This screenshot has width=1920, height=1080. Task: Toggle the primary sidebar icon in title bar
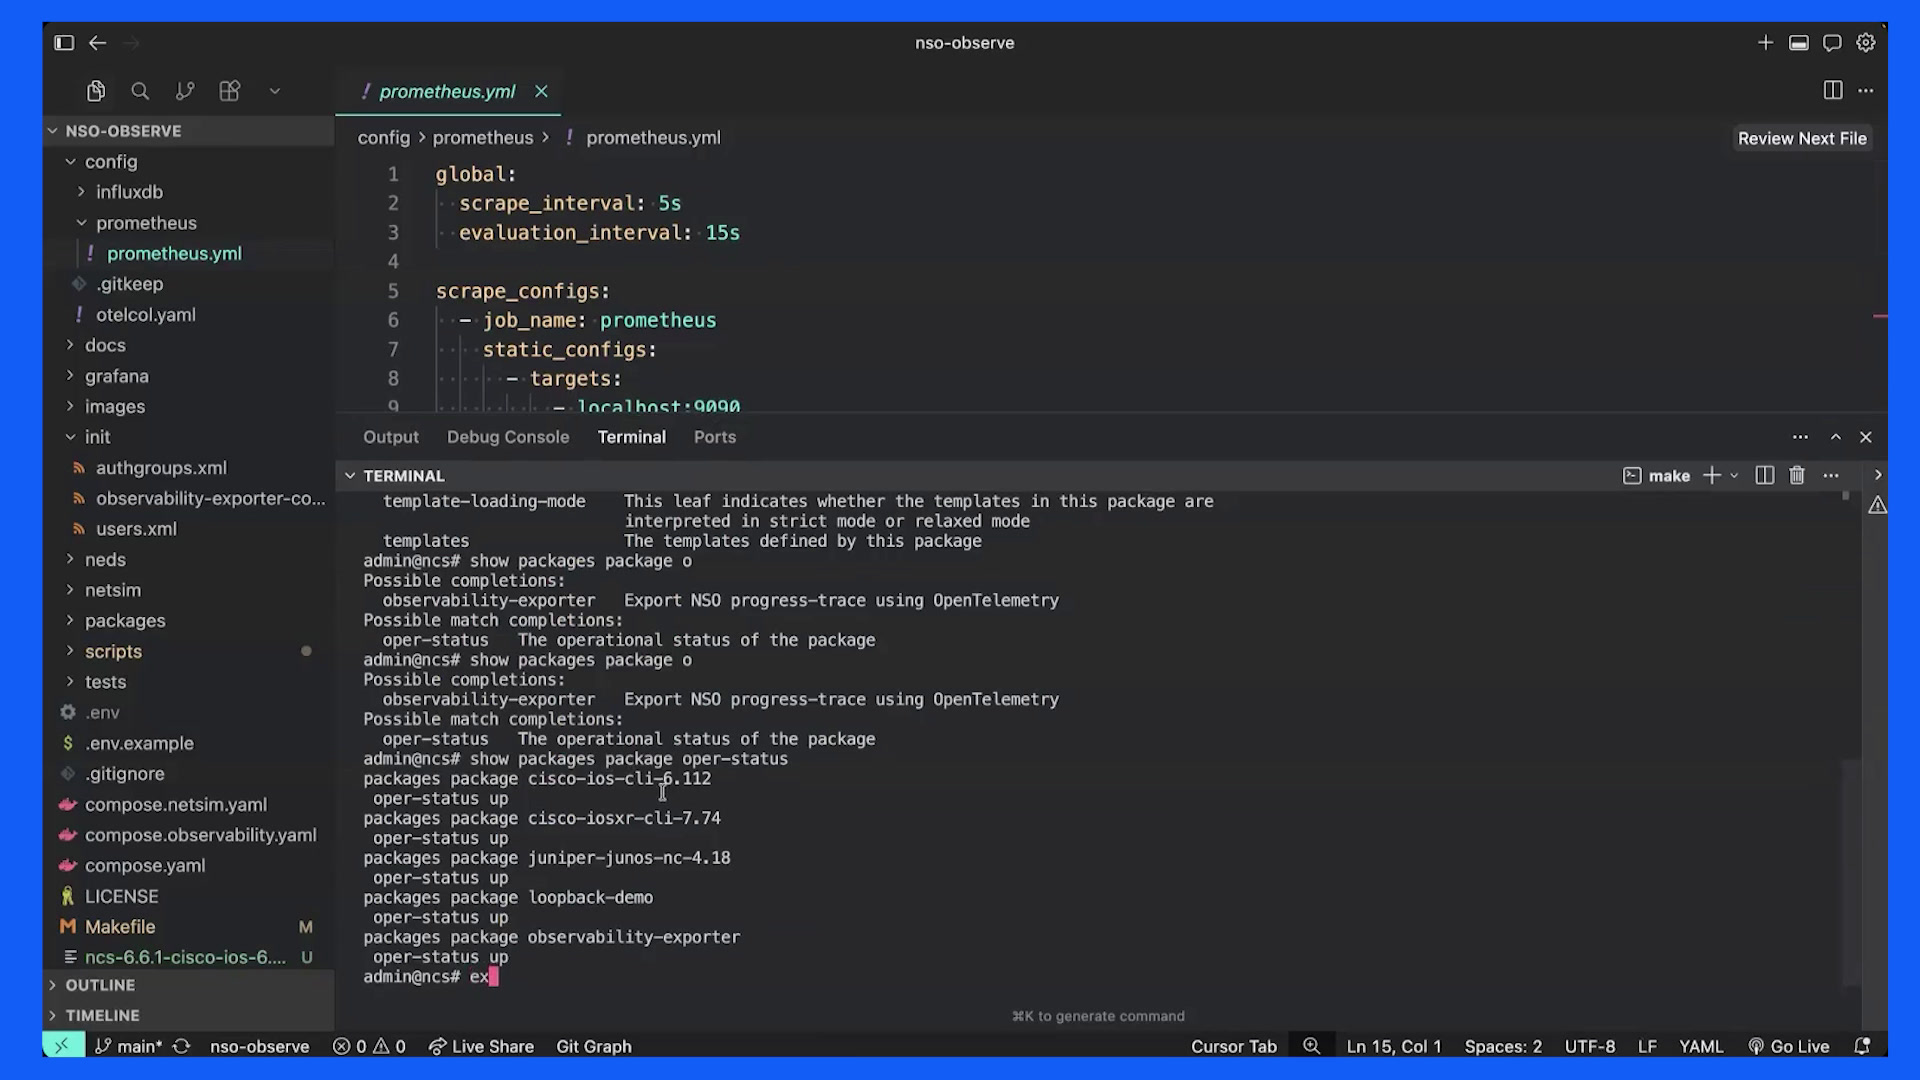tap(64, 43)
